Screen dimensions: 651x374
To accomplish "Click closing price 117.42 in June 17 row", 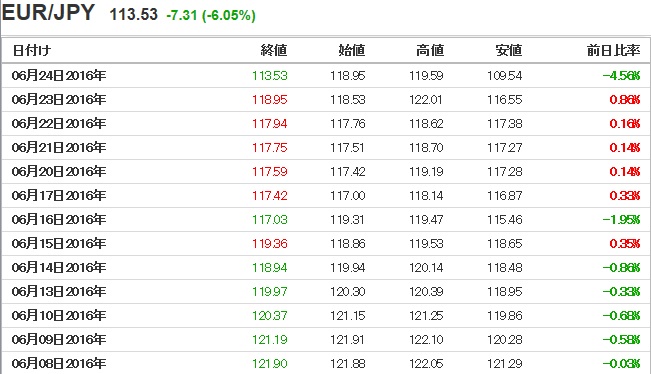I will [x=270, y=196].
